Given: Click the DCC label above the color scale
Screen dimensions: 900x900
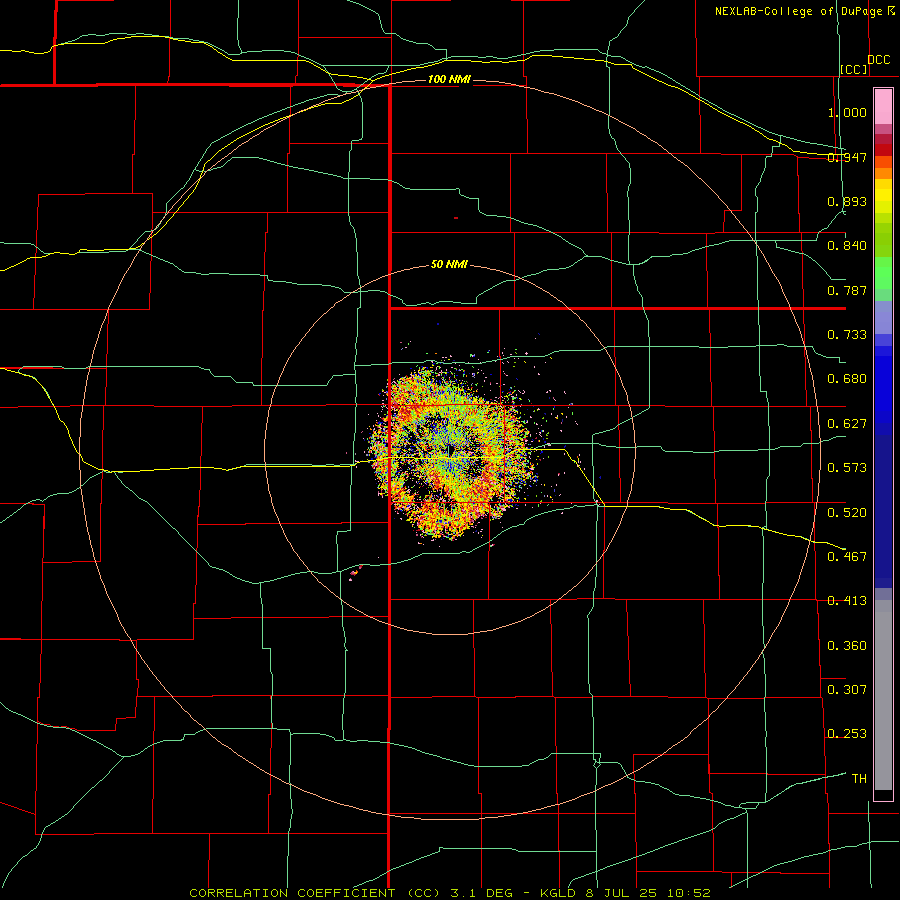Looking at the screenshot, I should 879,60.
